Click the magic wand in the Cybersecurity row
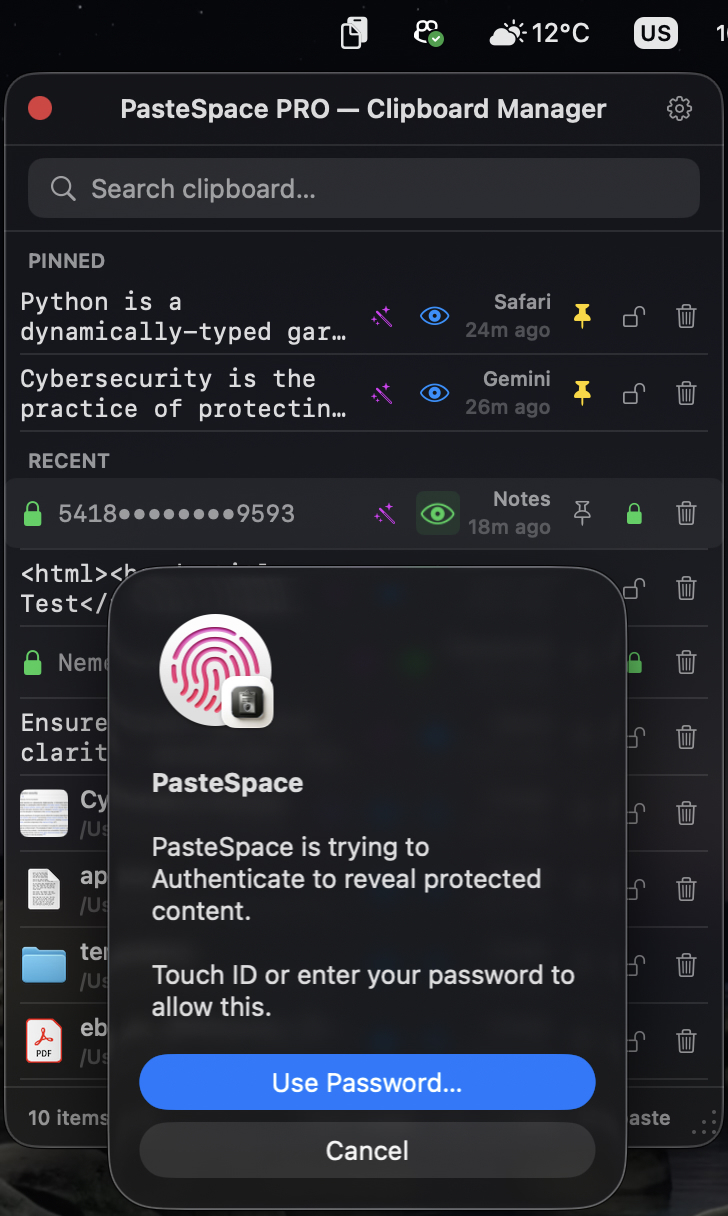This screenshot has width=728, height=1216. (382, 394)
